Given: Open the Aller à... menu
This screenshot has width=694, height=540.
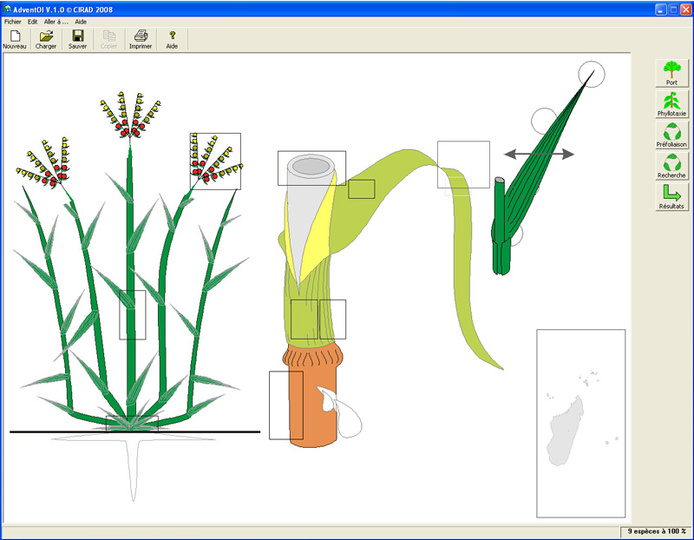Looking at the screenshot, I should [56, 21].
